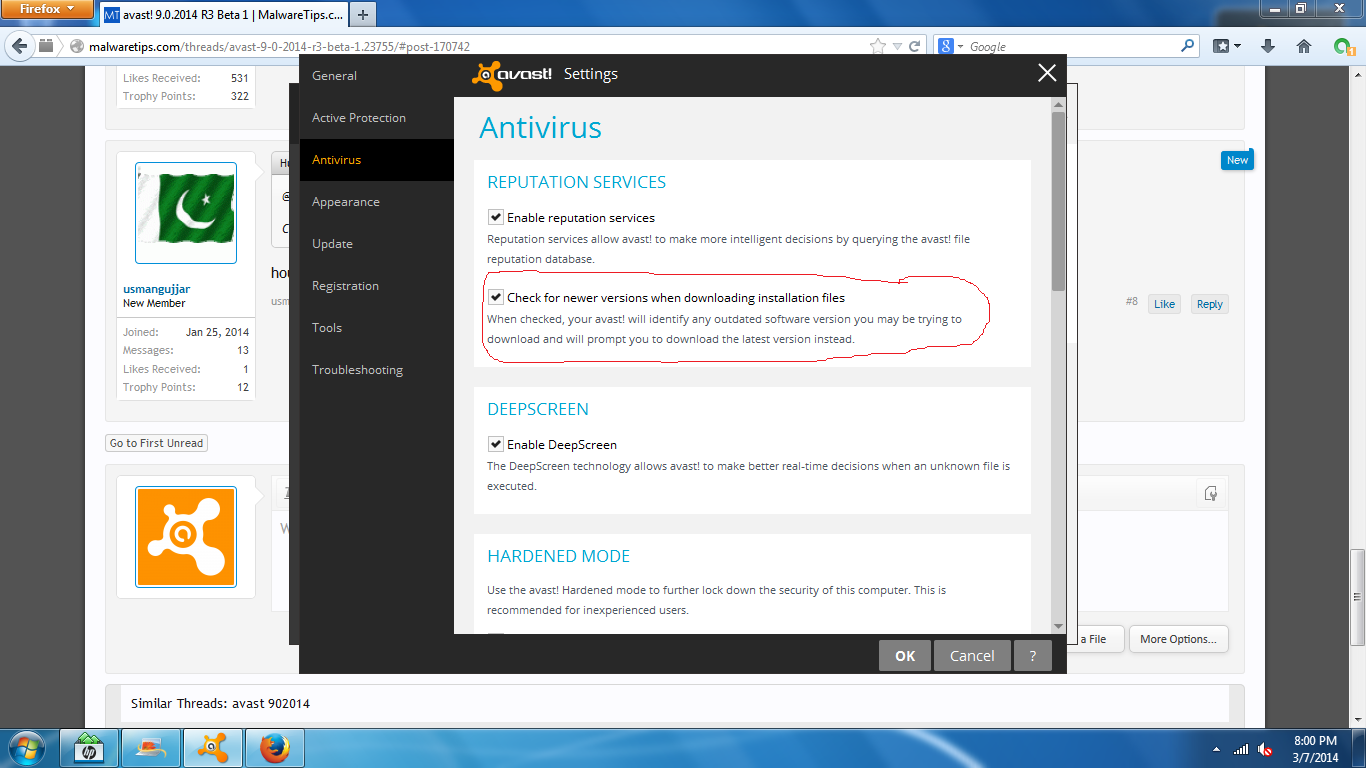The image size is (1366, 768).
Task: Click the second pinned taskbar app icon
Action: [151, 748]
